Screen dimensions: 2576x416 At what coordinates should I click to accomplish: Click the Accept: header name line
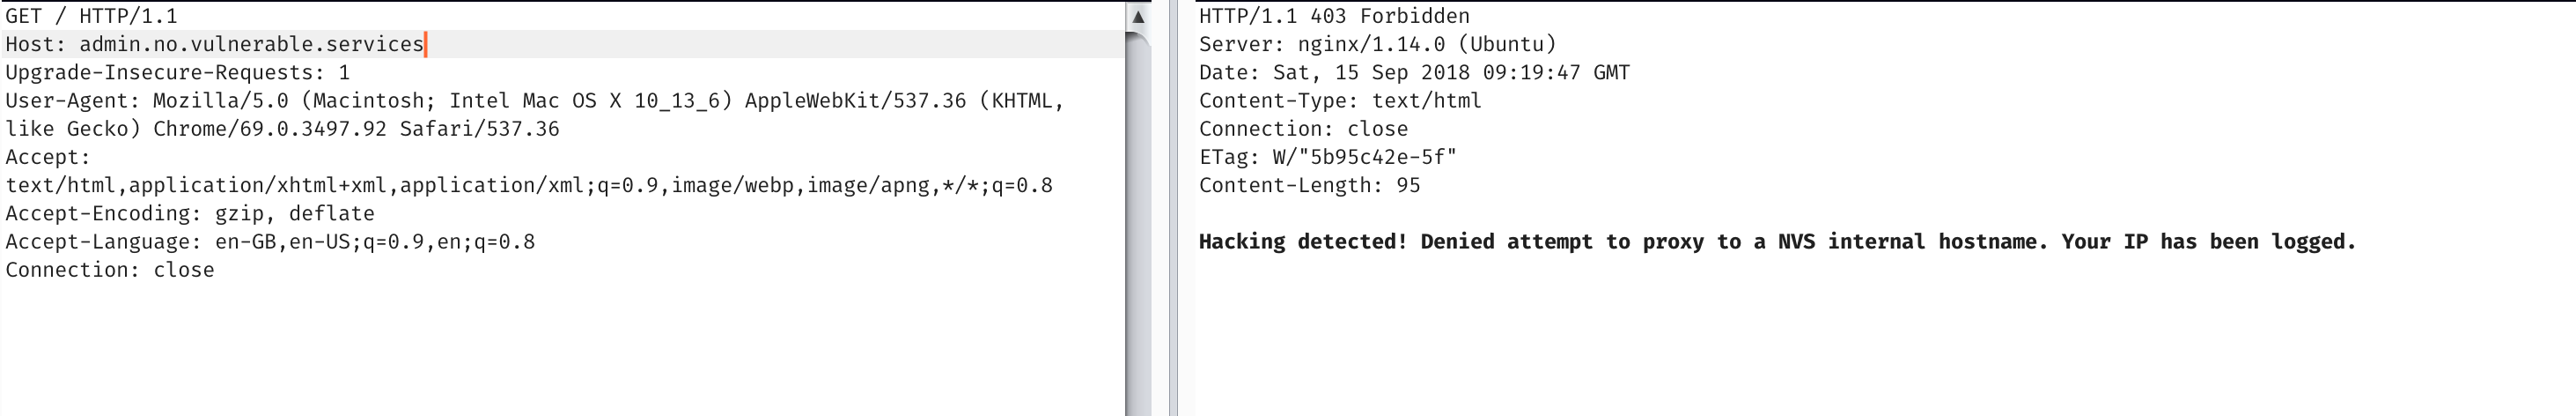48,157
